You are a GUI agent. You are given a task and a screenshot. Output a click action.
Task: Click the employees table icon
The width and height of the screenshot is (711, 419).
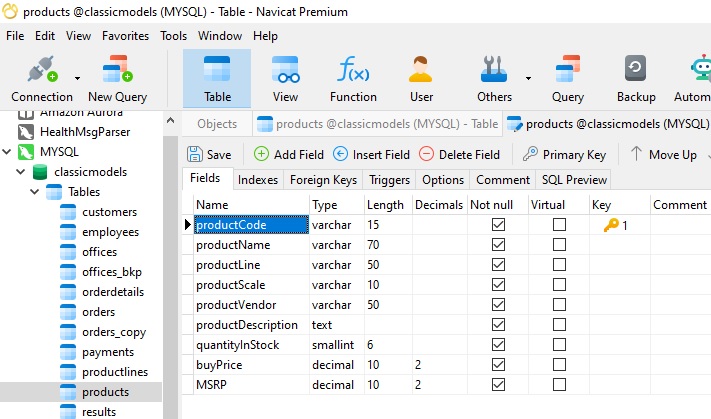click(x=68, y=232)
